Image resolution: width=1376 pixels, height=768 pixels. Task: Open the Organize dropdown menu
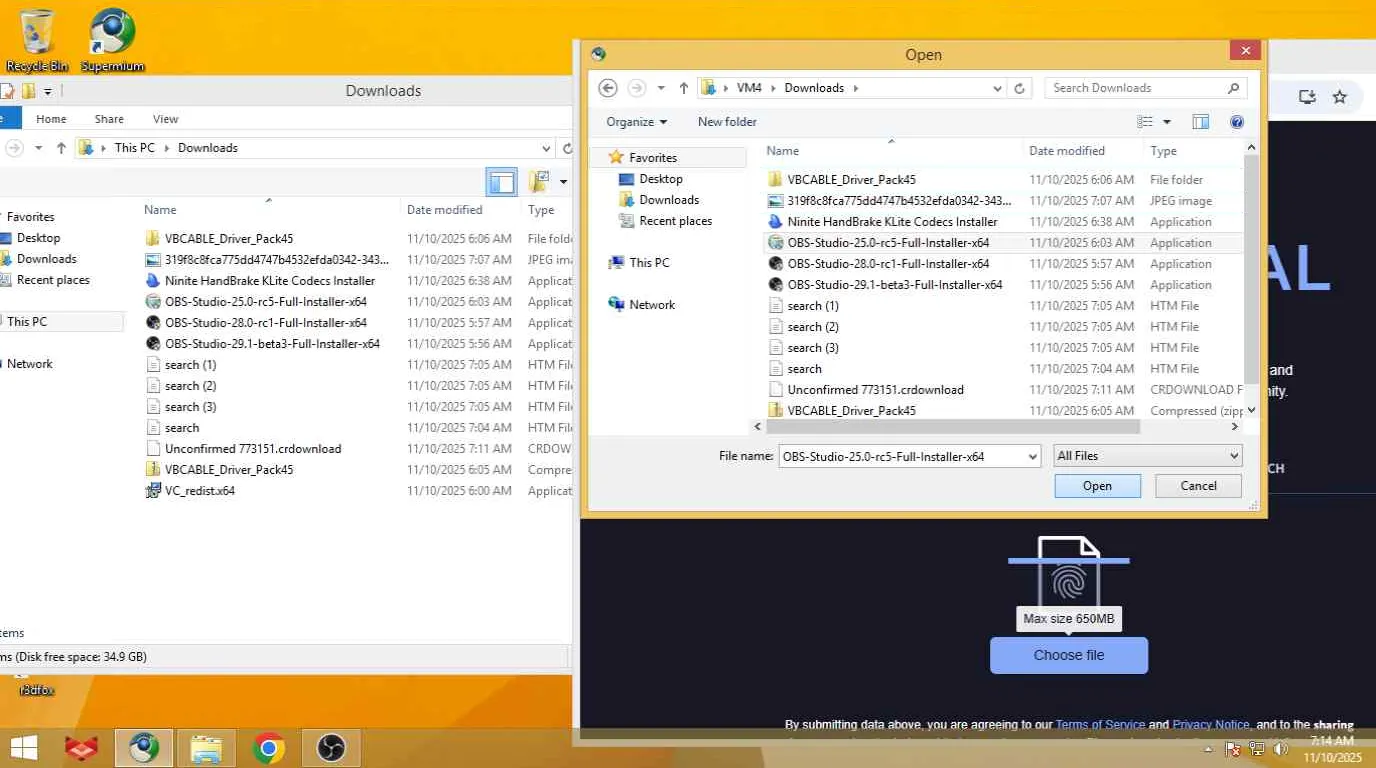(x=636, y=122)
